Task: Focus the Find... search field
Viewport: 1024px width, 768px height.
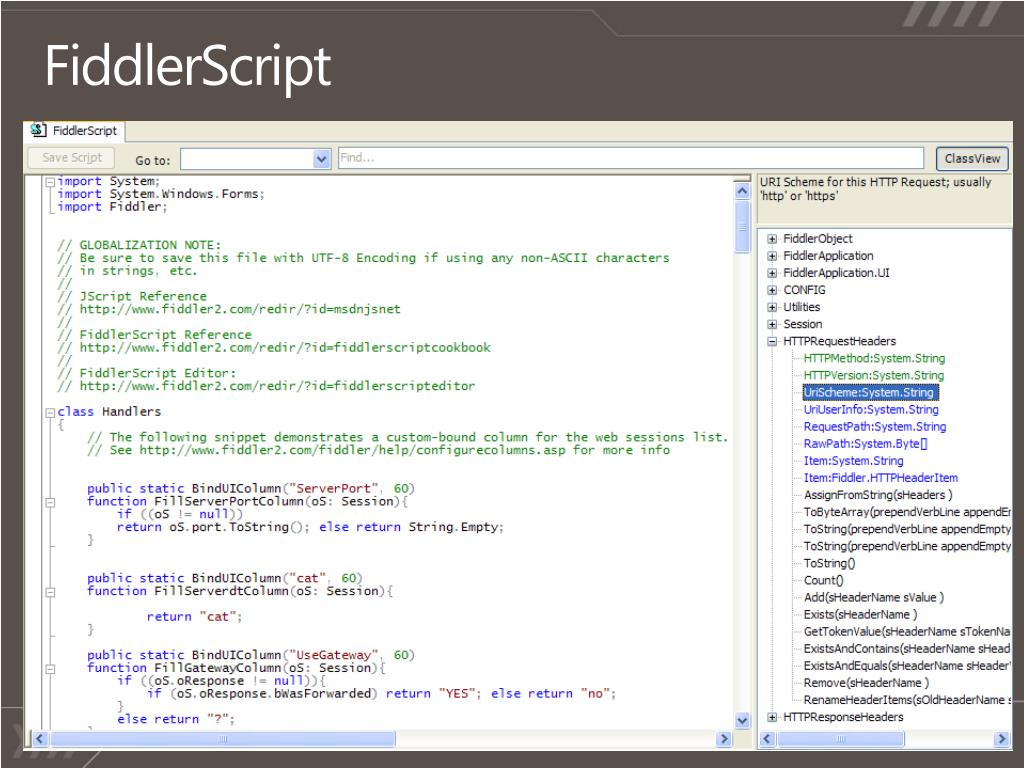Action: 631,158
